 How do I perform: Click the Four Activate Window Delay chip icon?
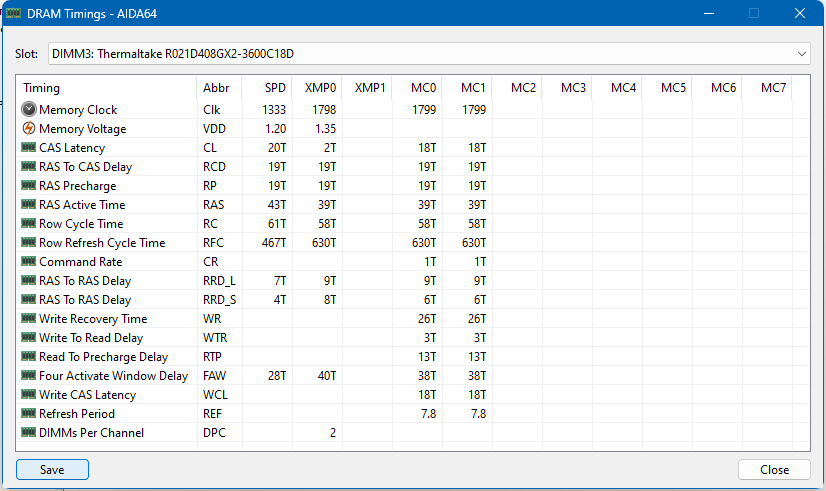click(28, 375)
